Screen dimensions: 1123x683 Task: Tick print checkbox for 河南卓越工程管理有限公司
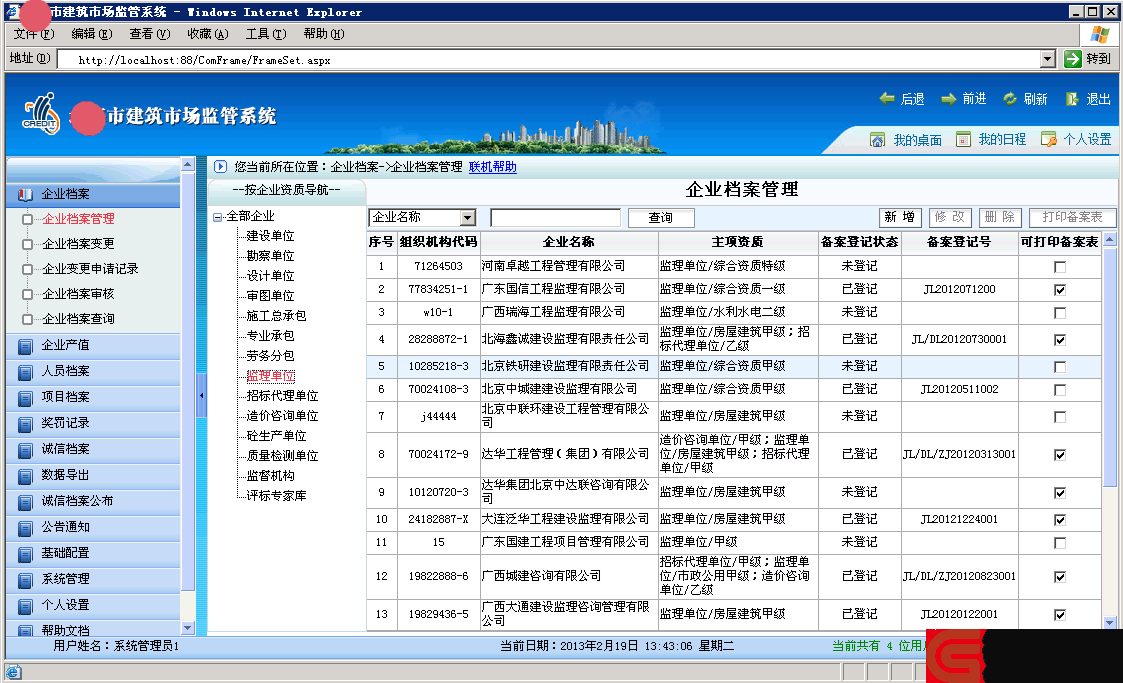1060,267
